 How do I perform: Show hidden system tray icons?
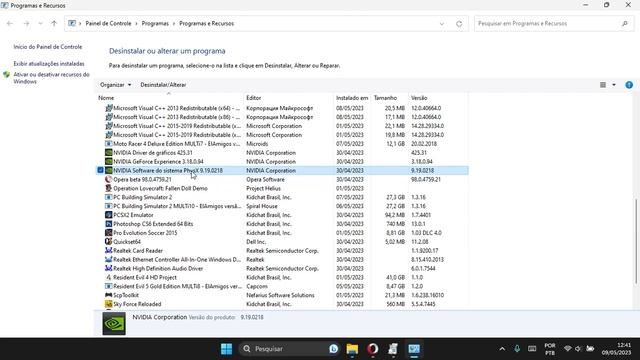502,349
